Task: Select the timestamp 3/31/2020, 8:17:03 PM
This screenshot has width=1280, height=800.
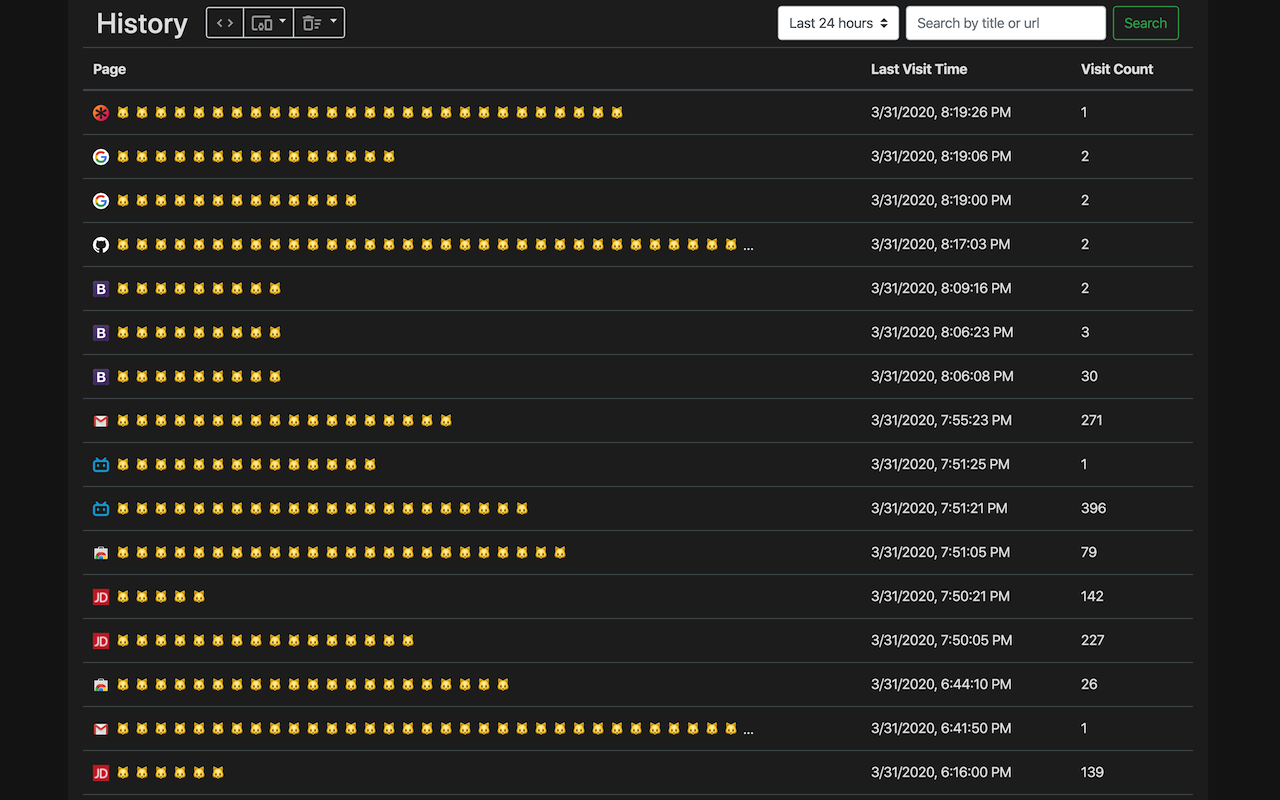Action: (941, 245)
